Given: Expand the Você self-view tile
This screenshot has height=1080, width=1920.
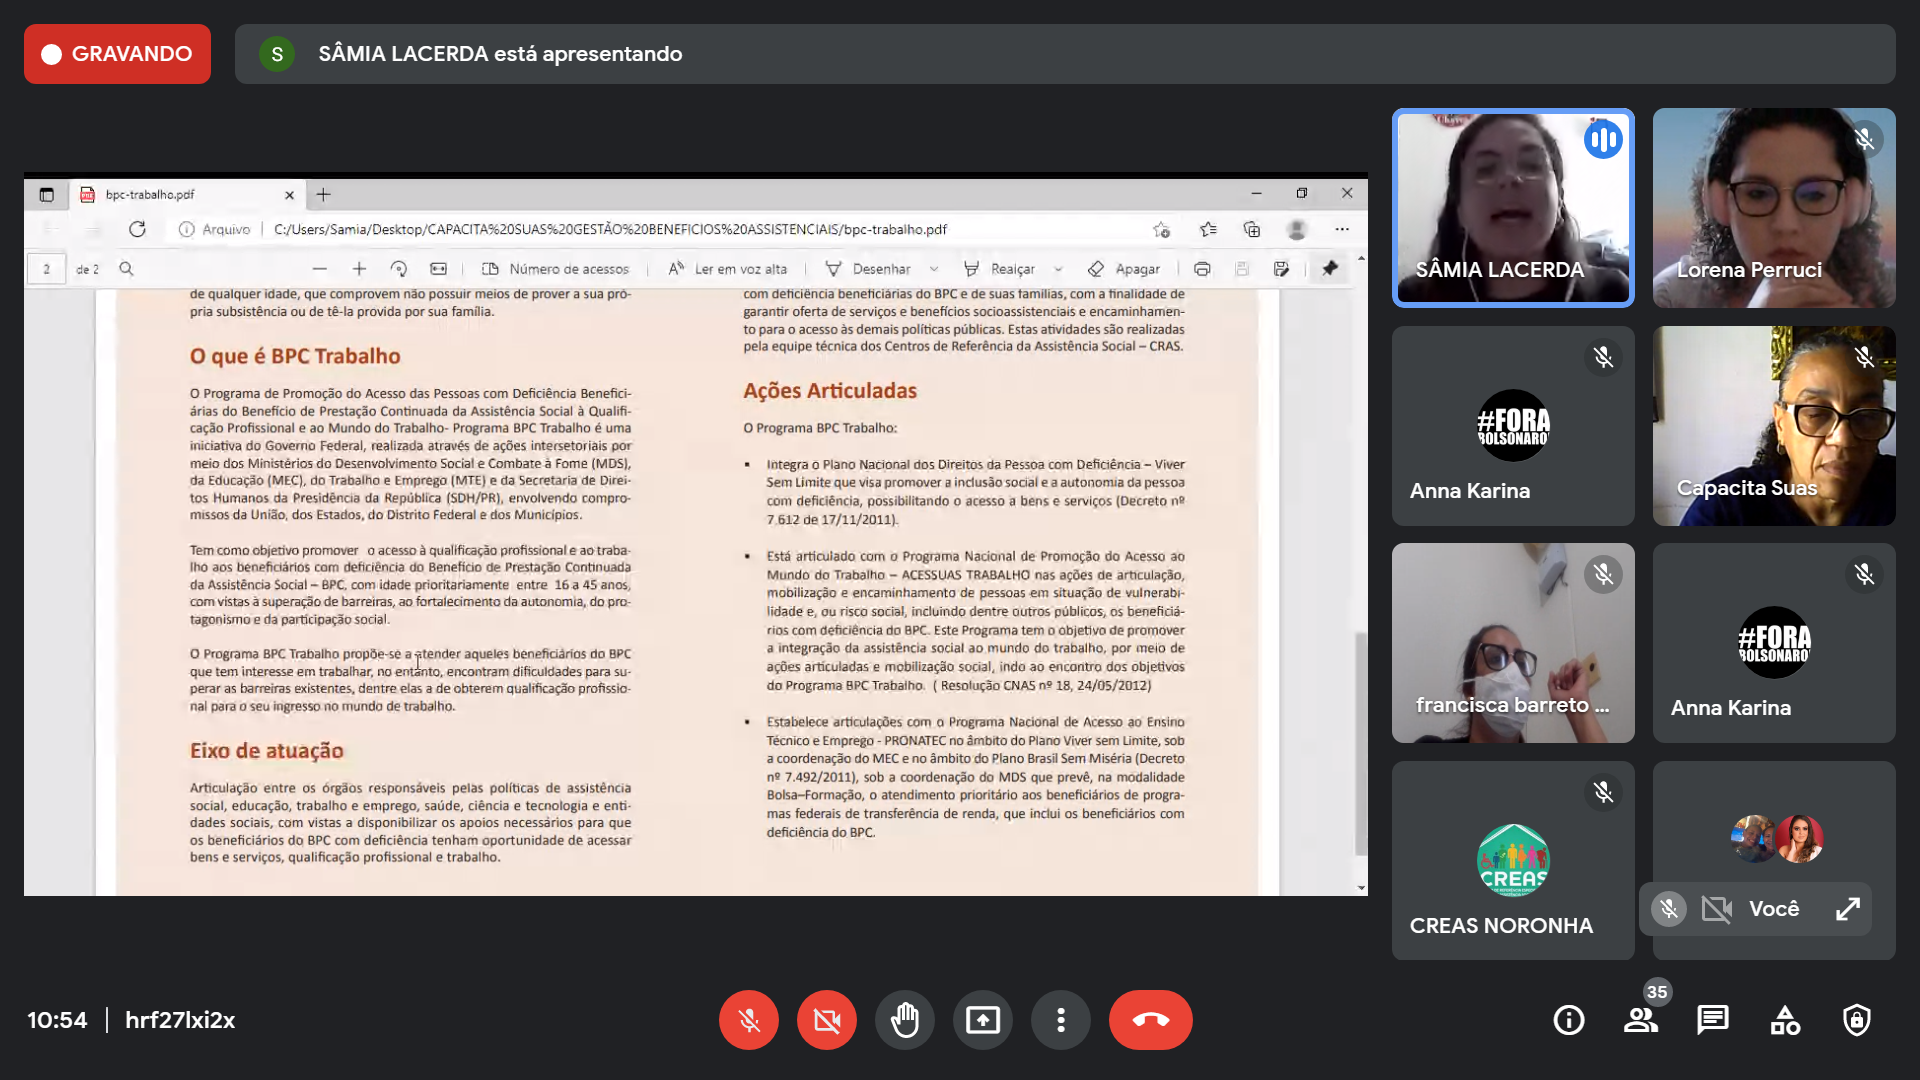Looking at the screenshot, I should 1847,909.
